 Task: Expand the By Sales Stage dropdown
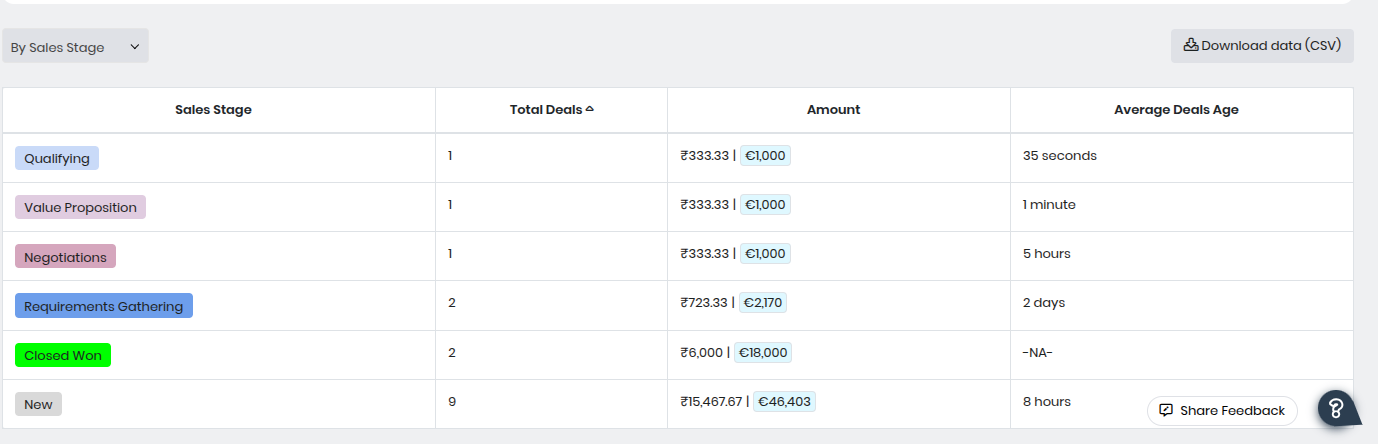(x=75, y=46)
